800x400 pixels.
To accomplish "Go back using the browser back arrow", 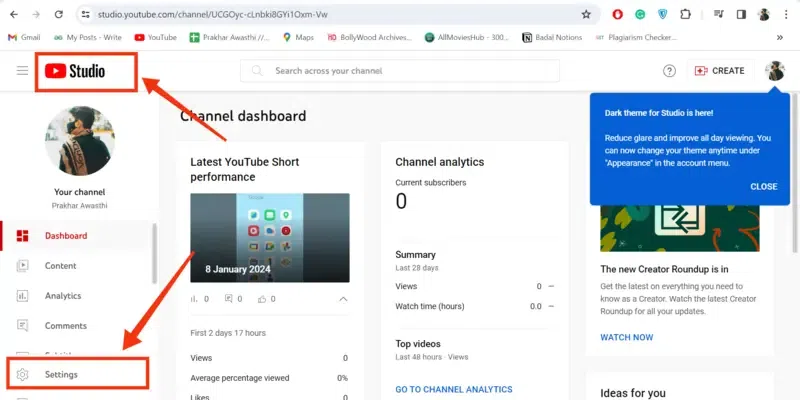I will pyautogui.click(x=14, y=15).
